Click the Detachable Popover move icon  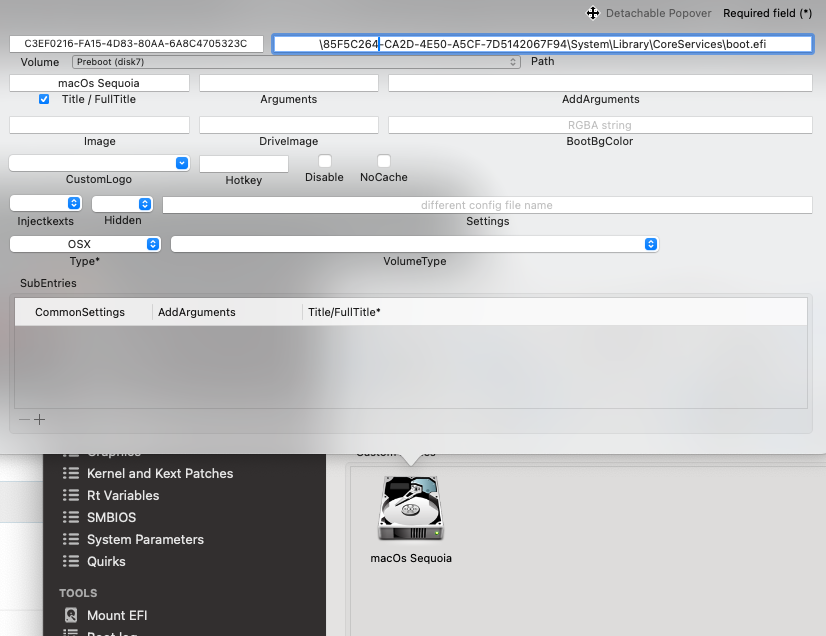[593, 13]
